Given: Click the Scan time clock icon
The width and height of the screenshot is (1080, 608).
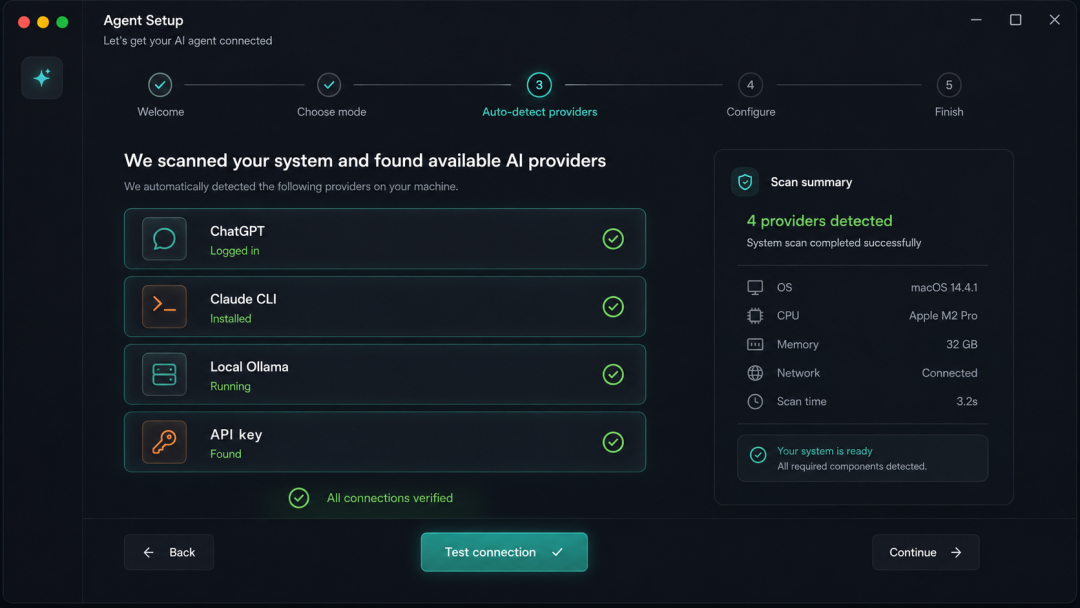Looking at the screenshot, I should click(x=755, y=401).
